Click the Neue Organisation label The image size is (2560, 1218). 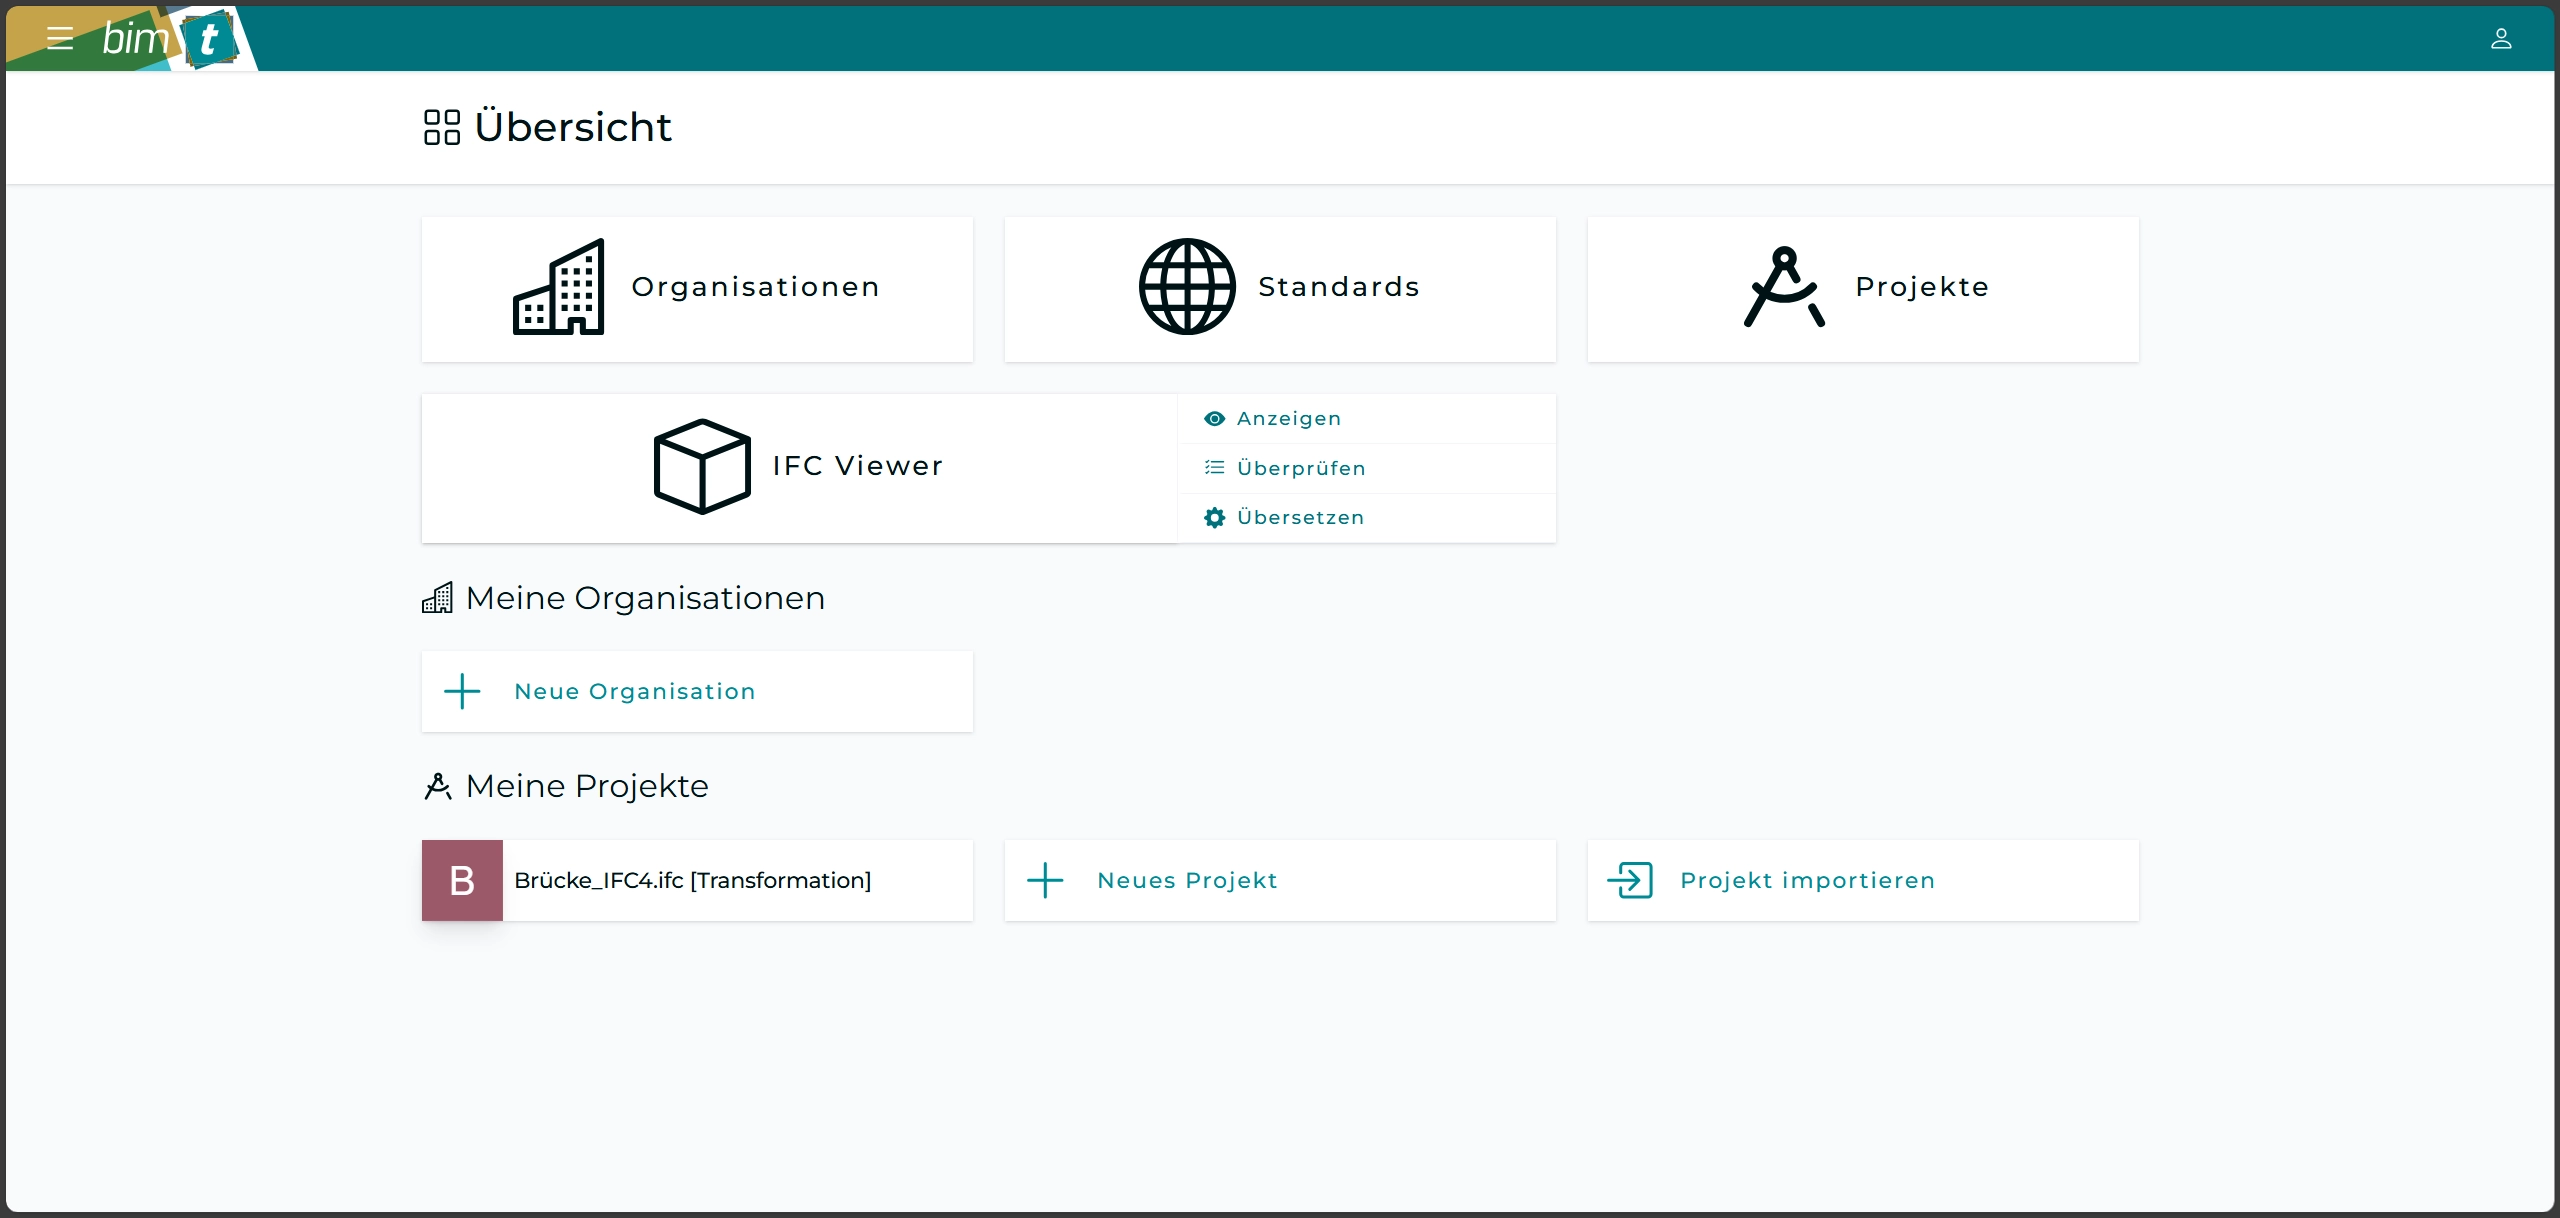point(634,691)
